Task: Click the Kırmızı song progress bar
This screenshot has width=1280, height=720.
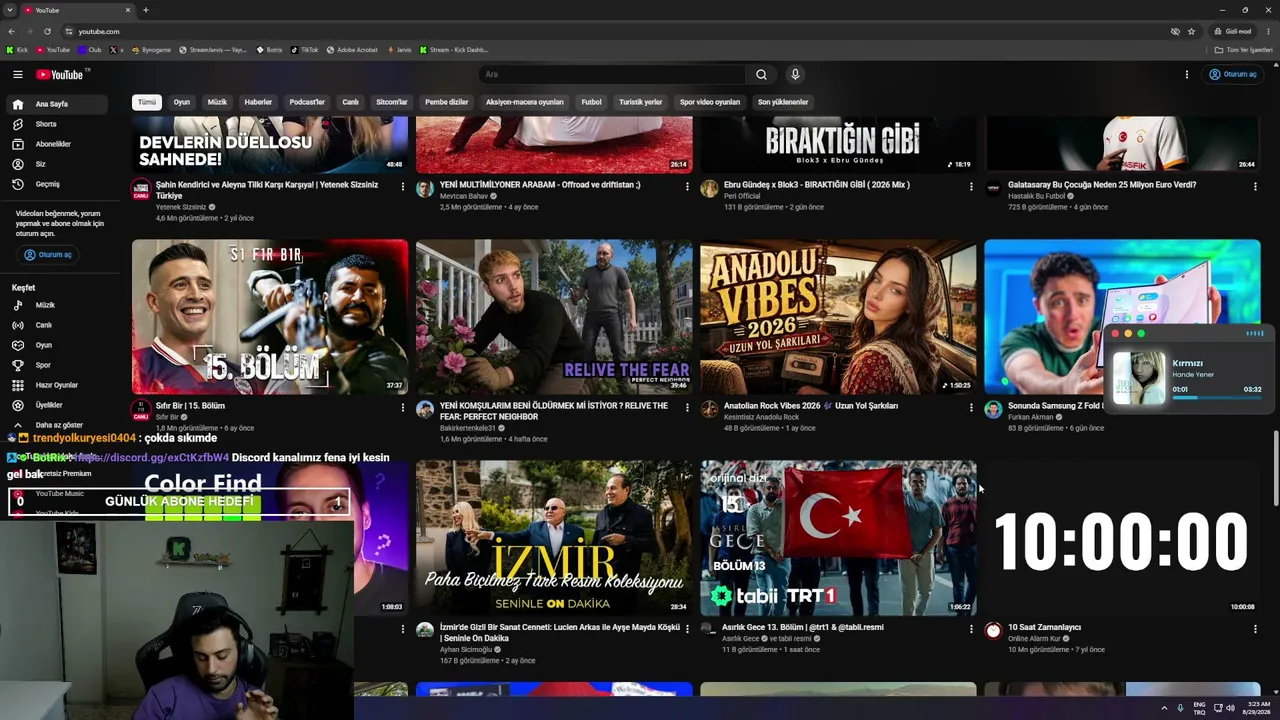Action: point(1215,397)
